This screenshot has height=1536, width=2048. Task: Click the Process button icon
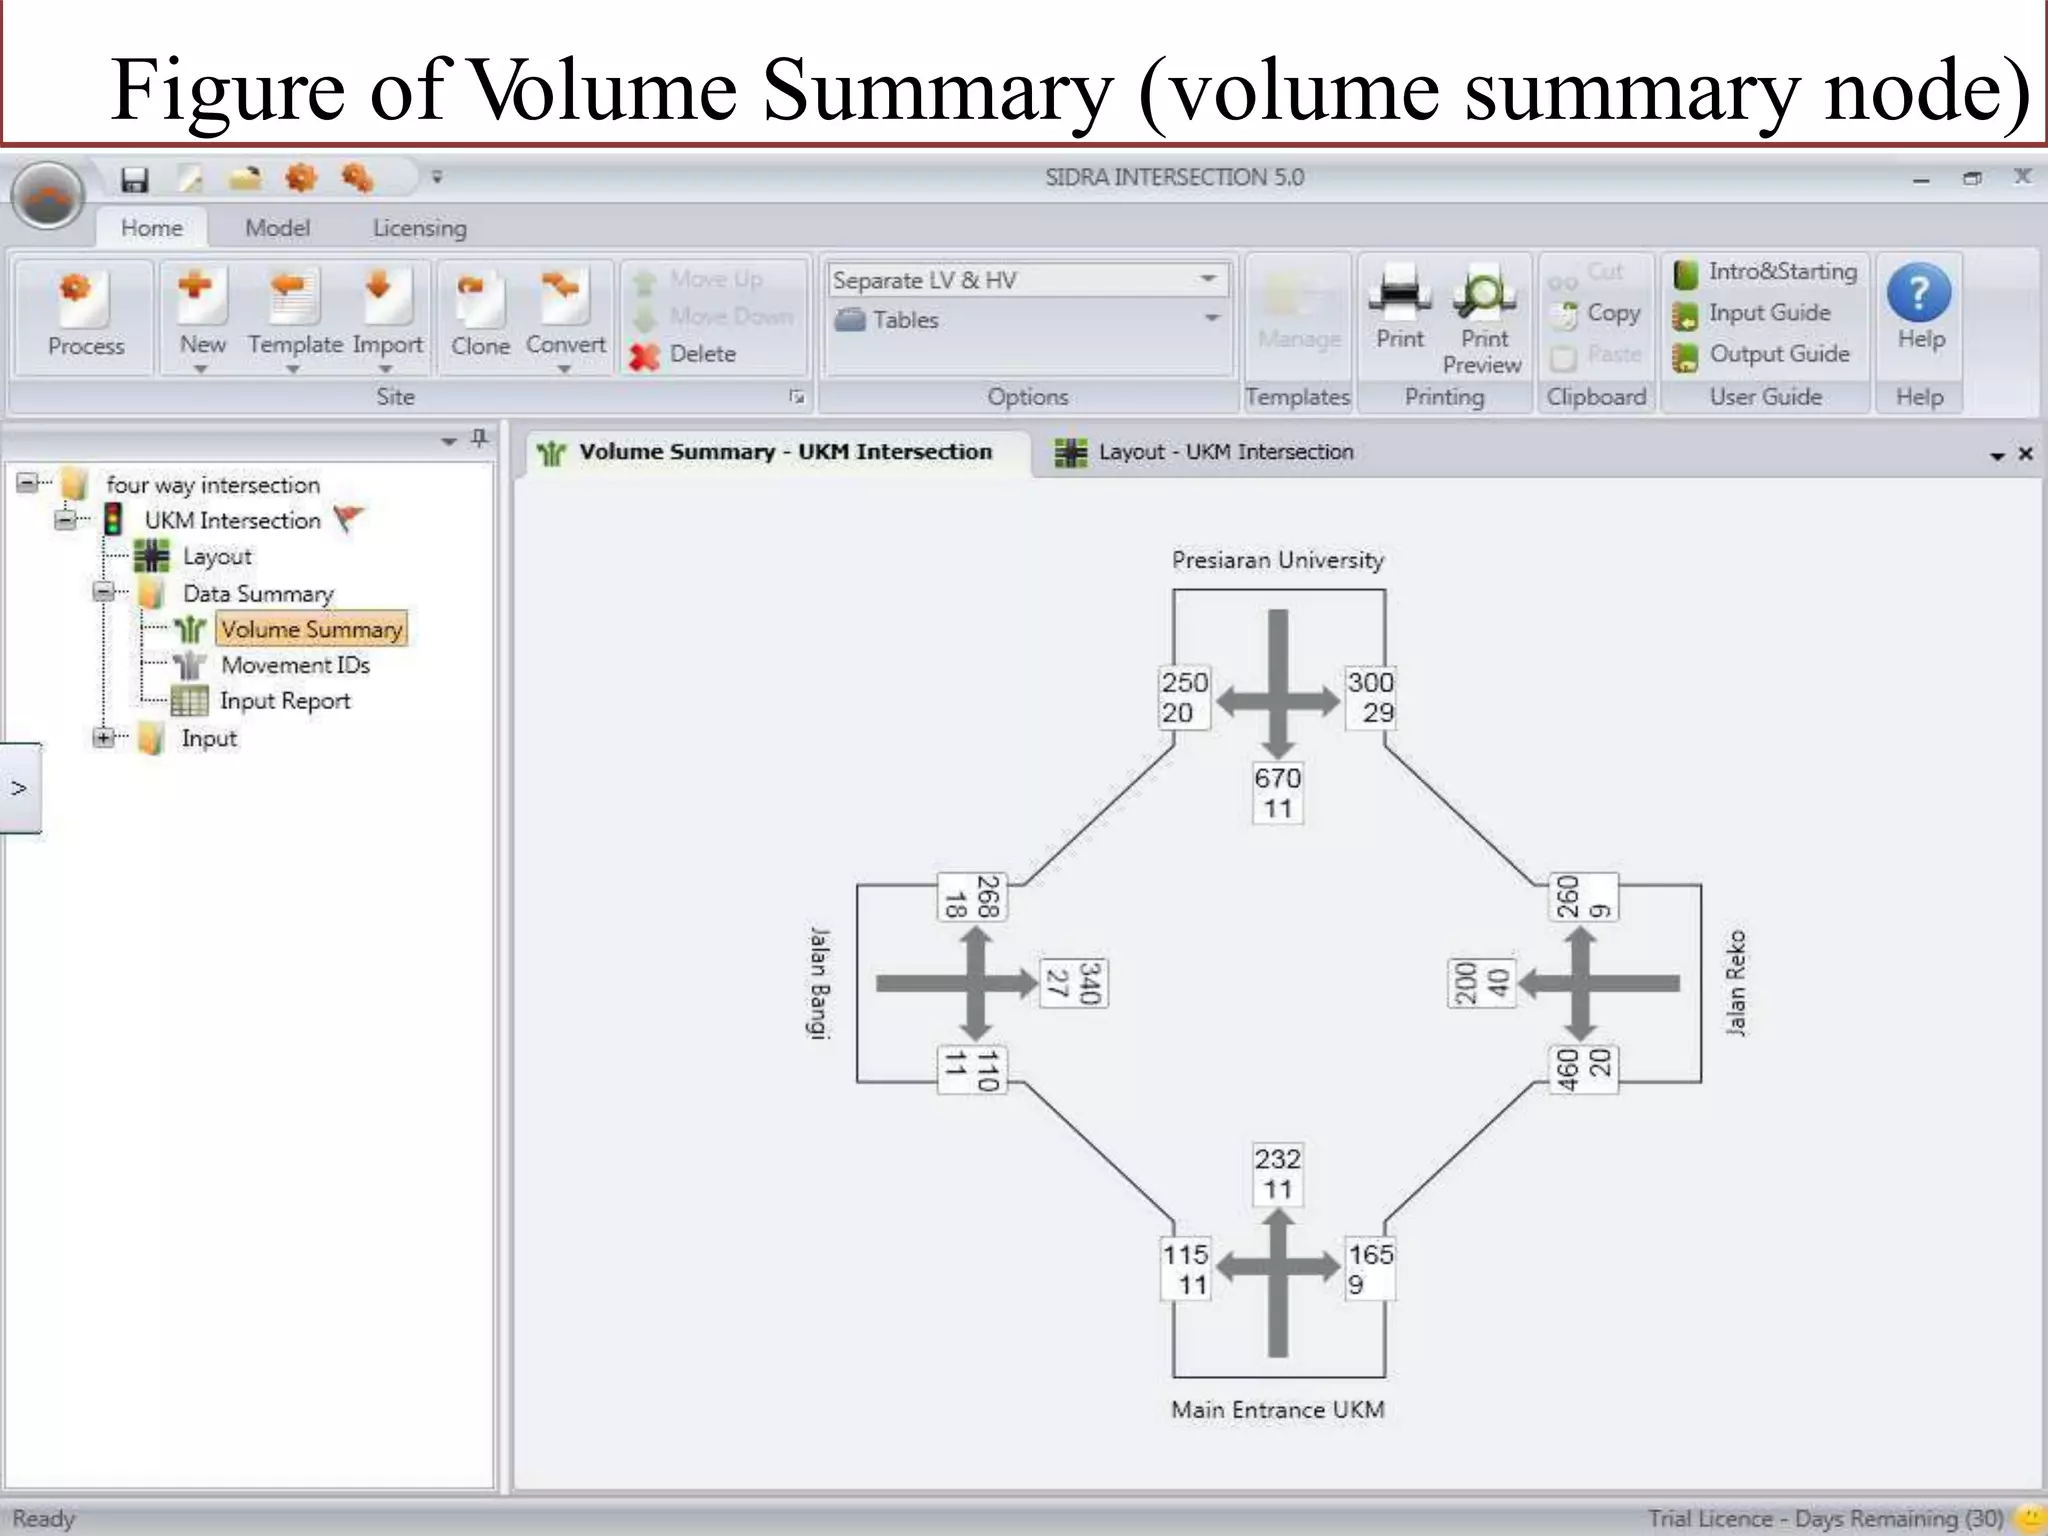[x=84, y=300]
